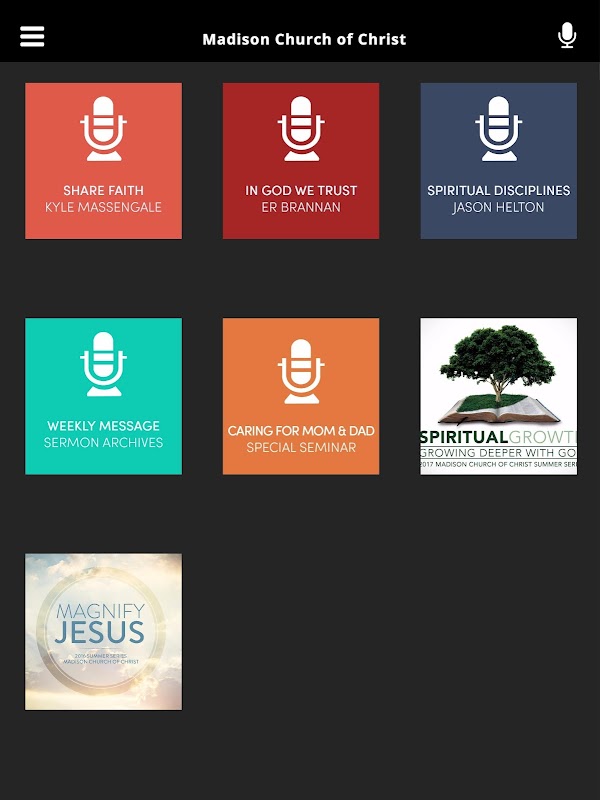Viewport: 600px width, 800px height.
Task: Tap the microphone icon in the header
Action: 567,36
